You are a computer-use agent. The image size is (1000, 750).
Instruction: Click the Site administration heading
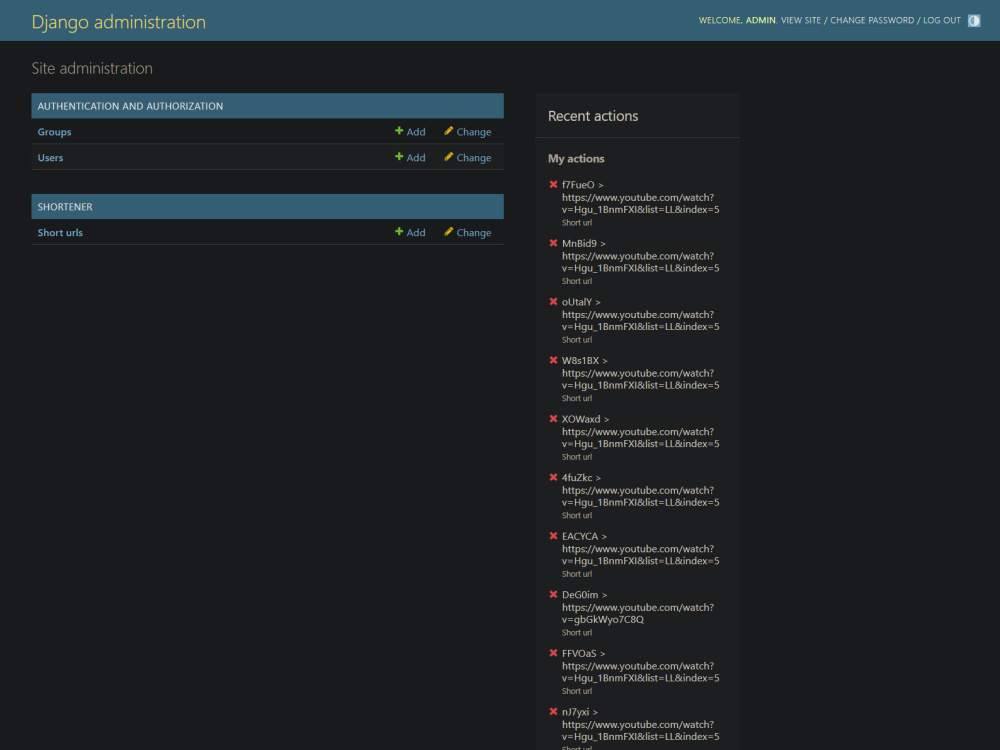pyautogui.click(x=92, y=68)
